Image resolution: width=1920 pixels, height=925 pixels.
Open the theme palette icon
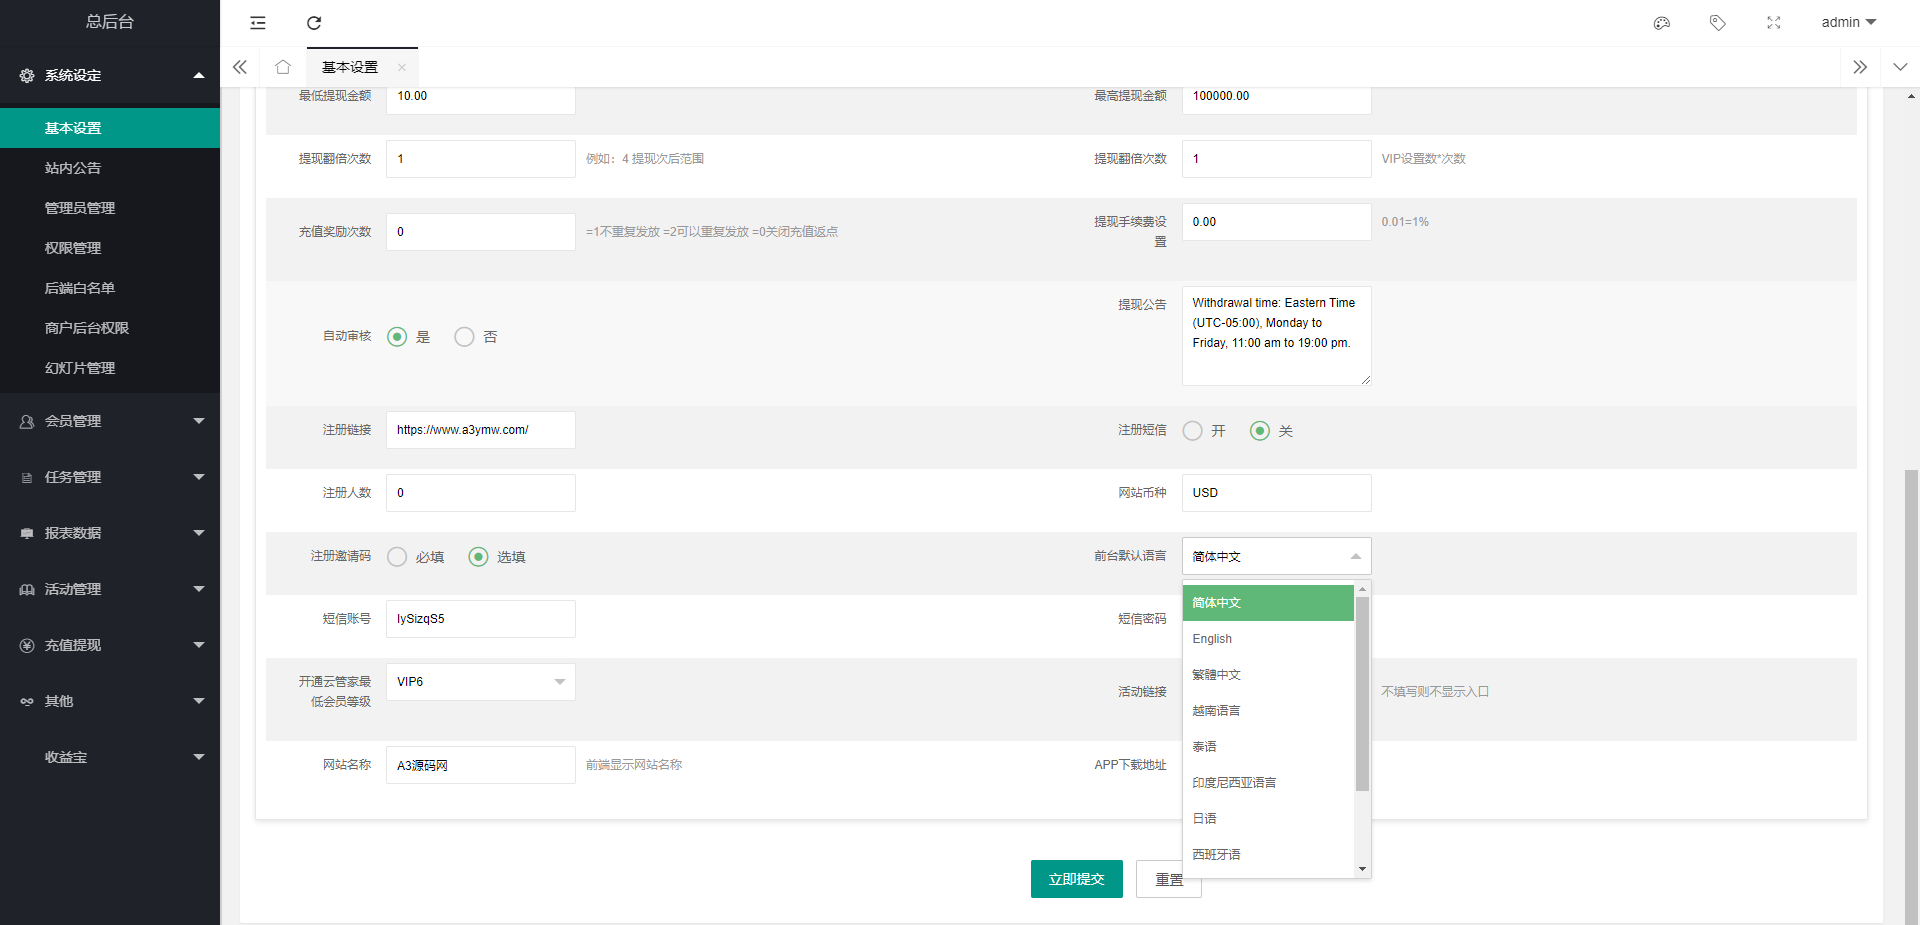click(x=1662, y=23)
